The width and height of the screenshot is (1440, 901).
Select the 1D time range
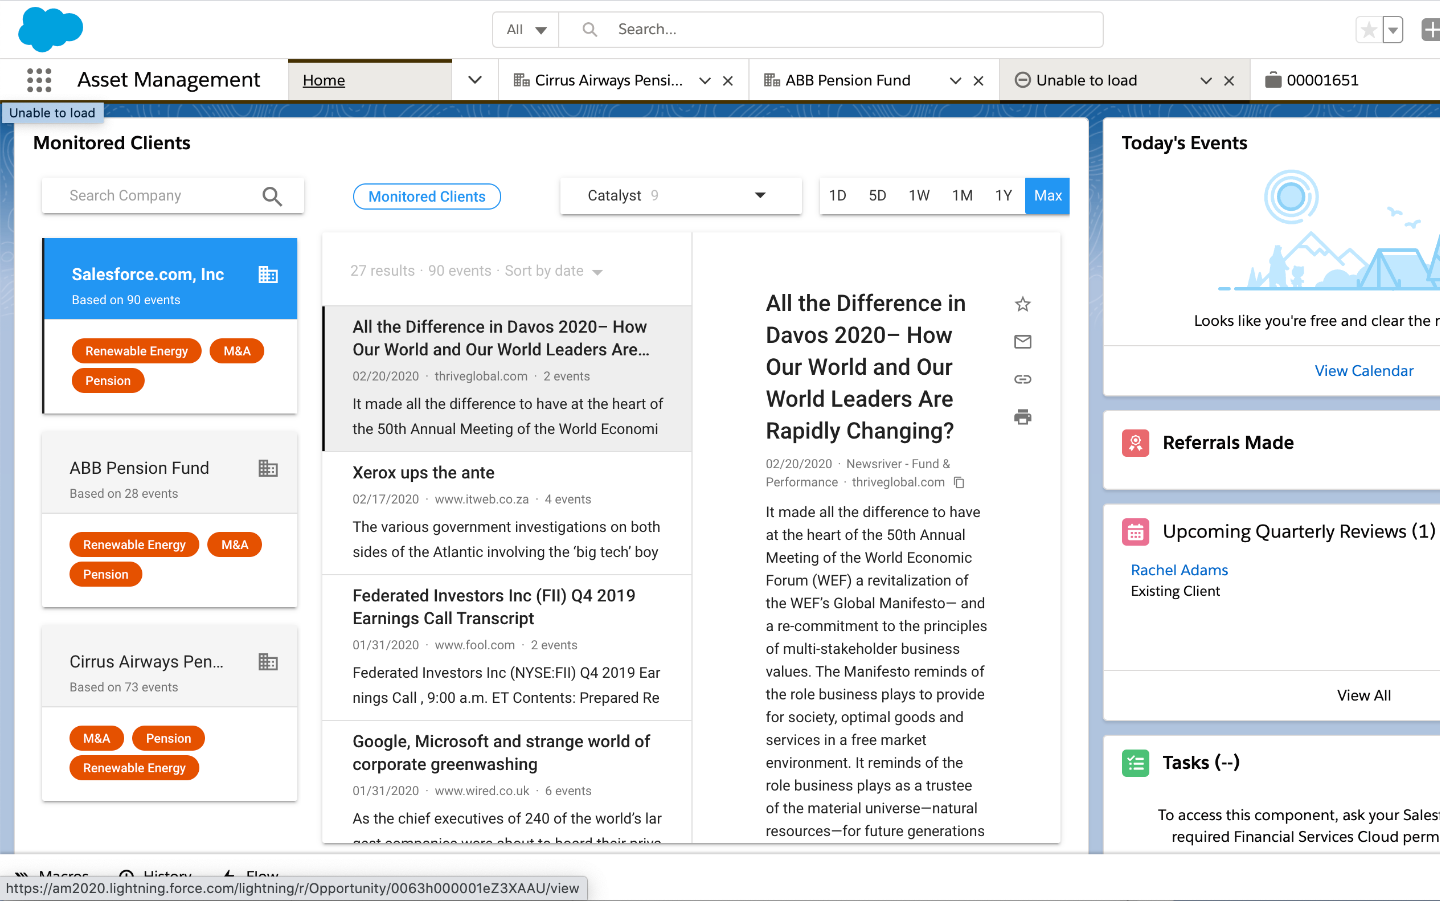point(838,196)
